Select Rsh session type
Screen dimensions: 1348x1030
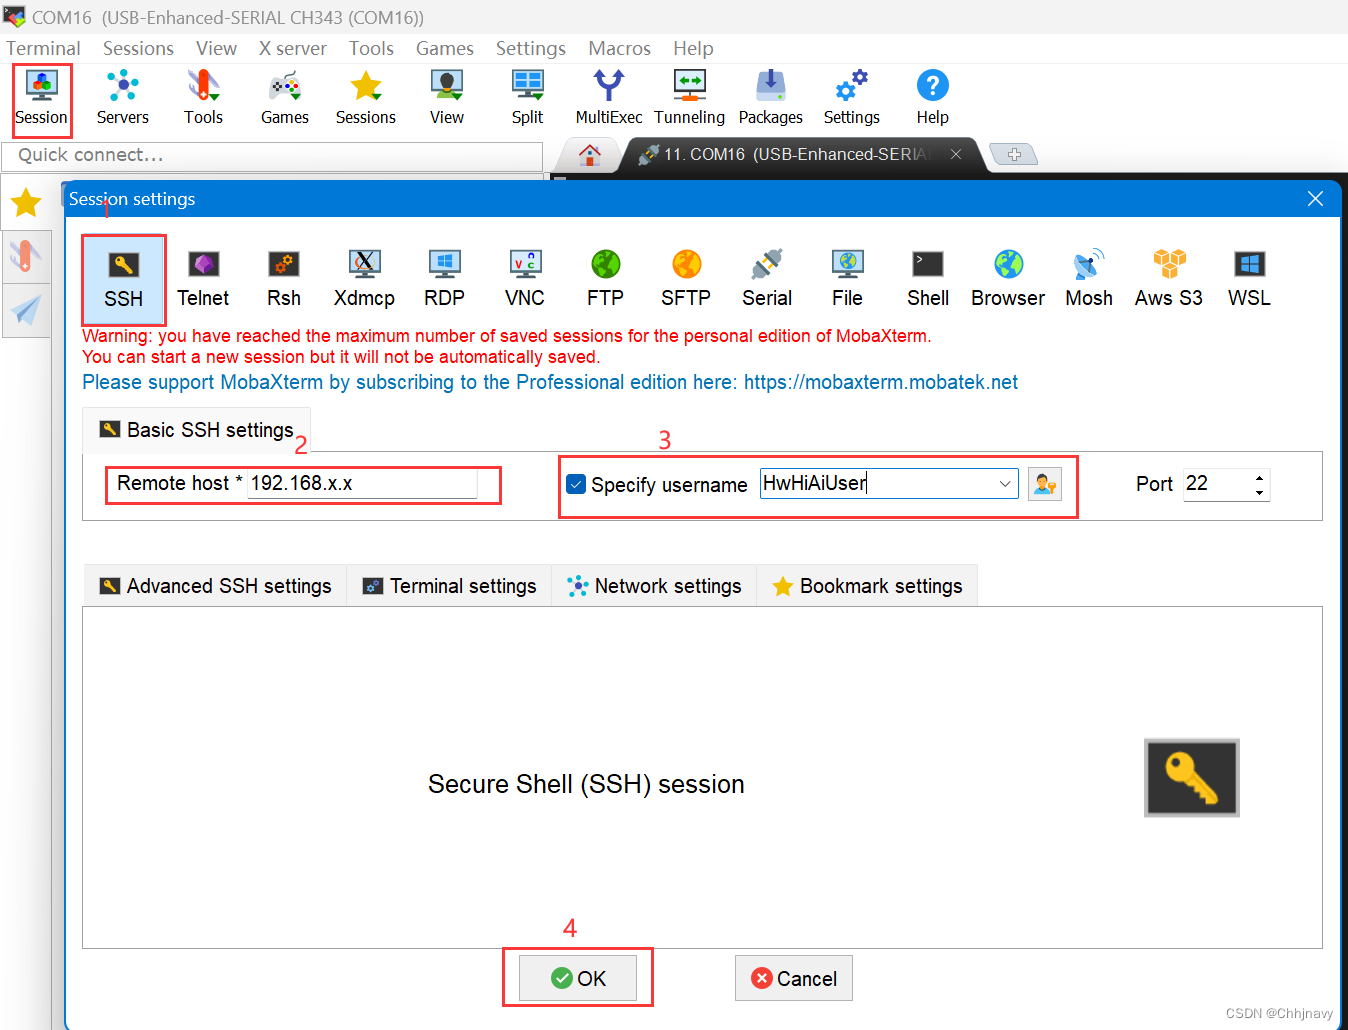(x=284, y=280)
